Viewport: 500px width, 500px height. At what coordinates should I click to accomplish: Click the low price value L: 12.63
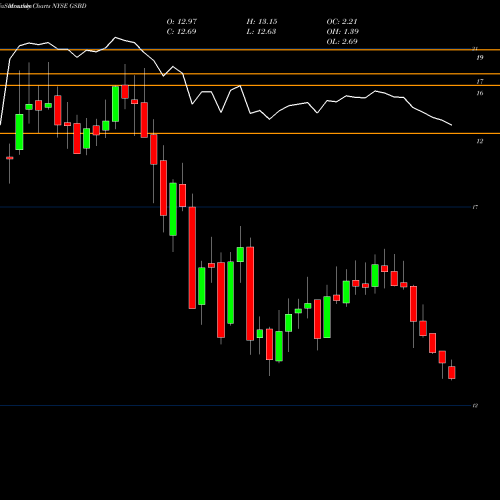click(261, 32)
